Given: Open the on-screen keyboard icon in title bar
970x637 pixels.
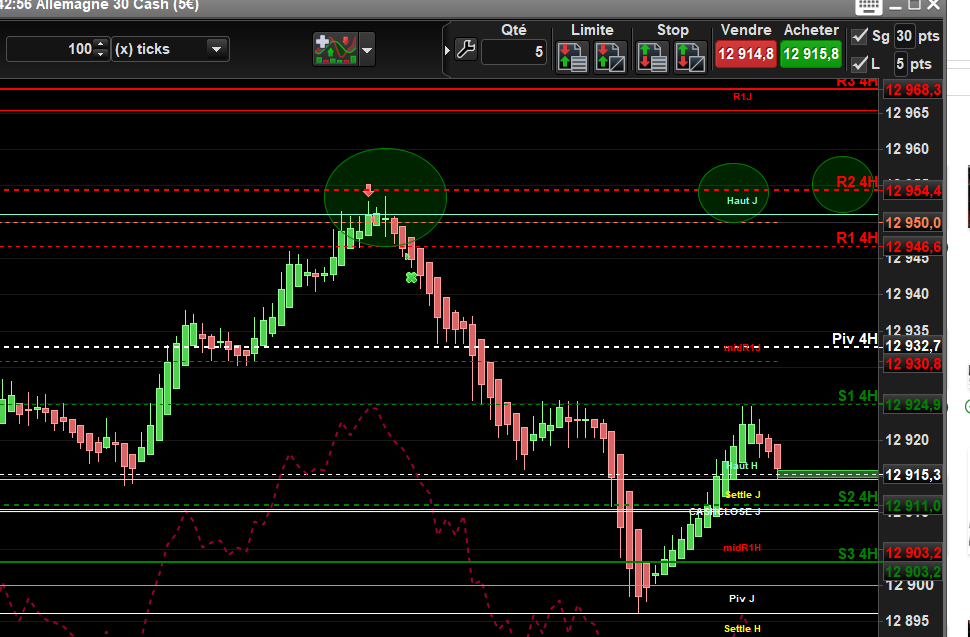Looking at the screenshot, I should click(x=869, y=6).
